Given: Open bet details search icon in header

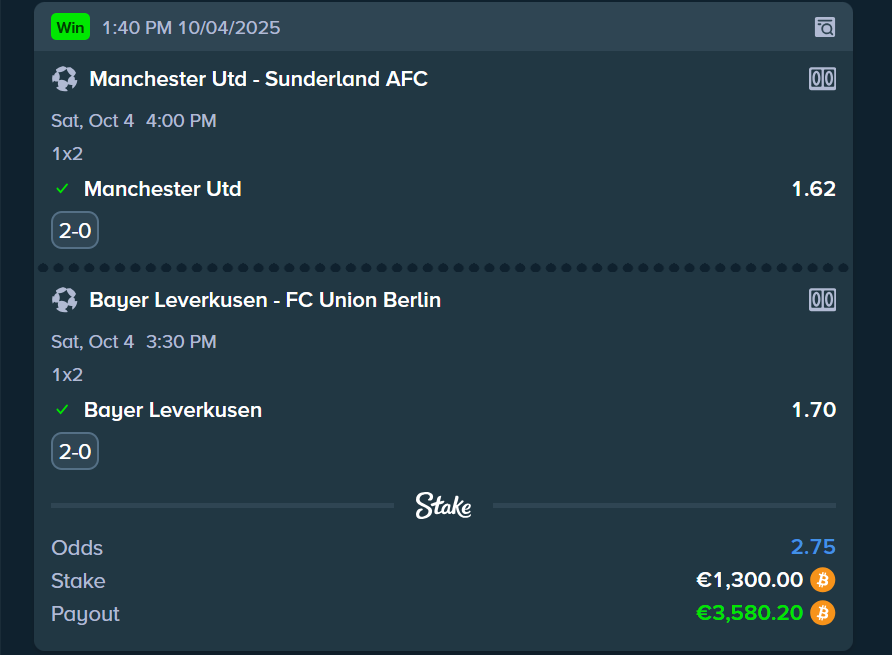Looking at the screenshot, I should [x=824, y=27].
